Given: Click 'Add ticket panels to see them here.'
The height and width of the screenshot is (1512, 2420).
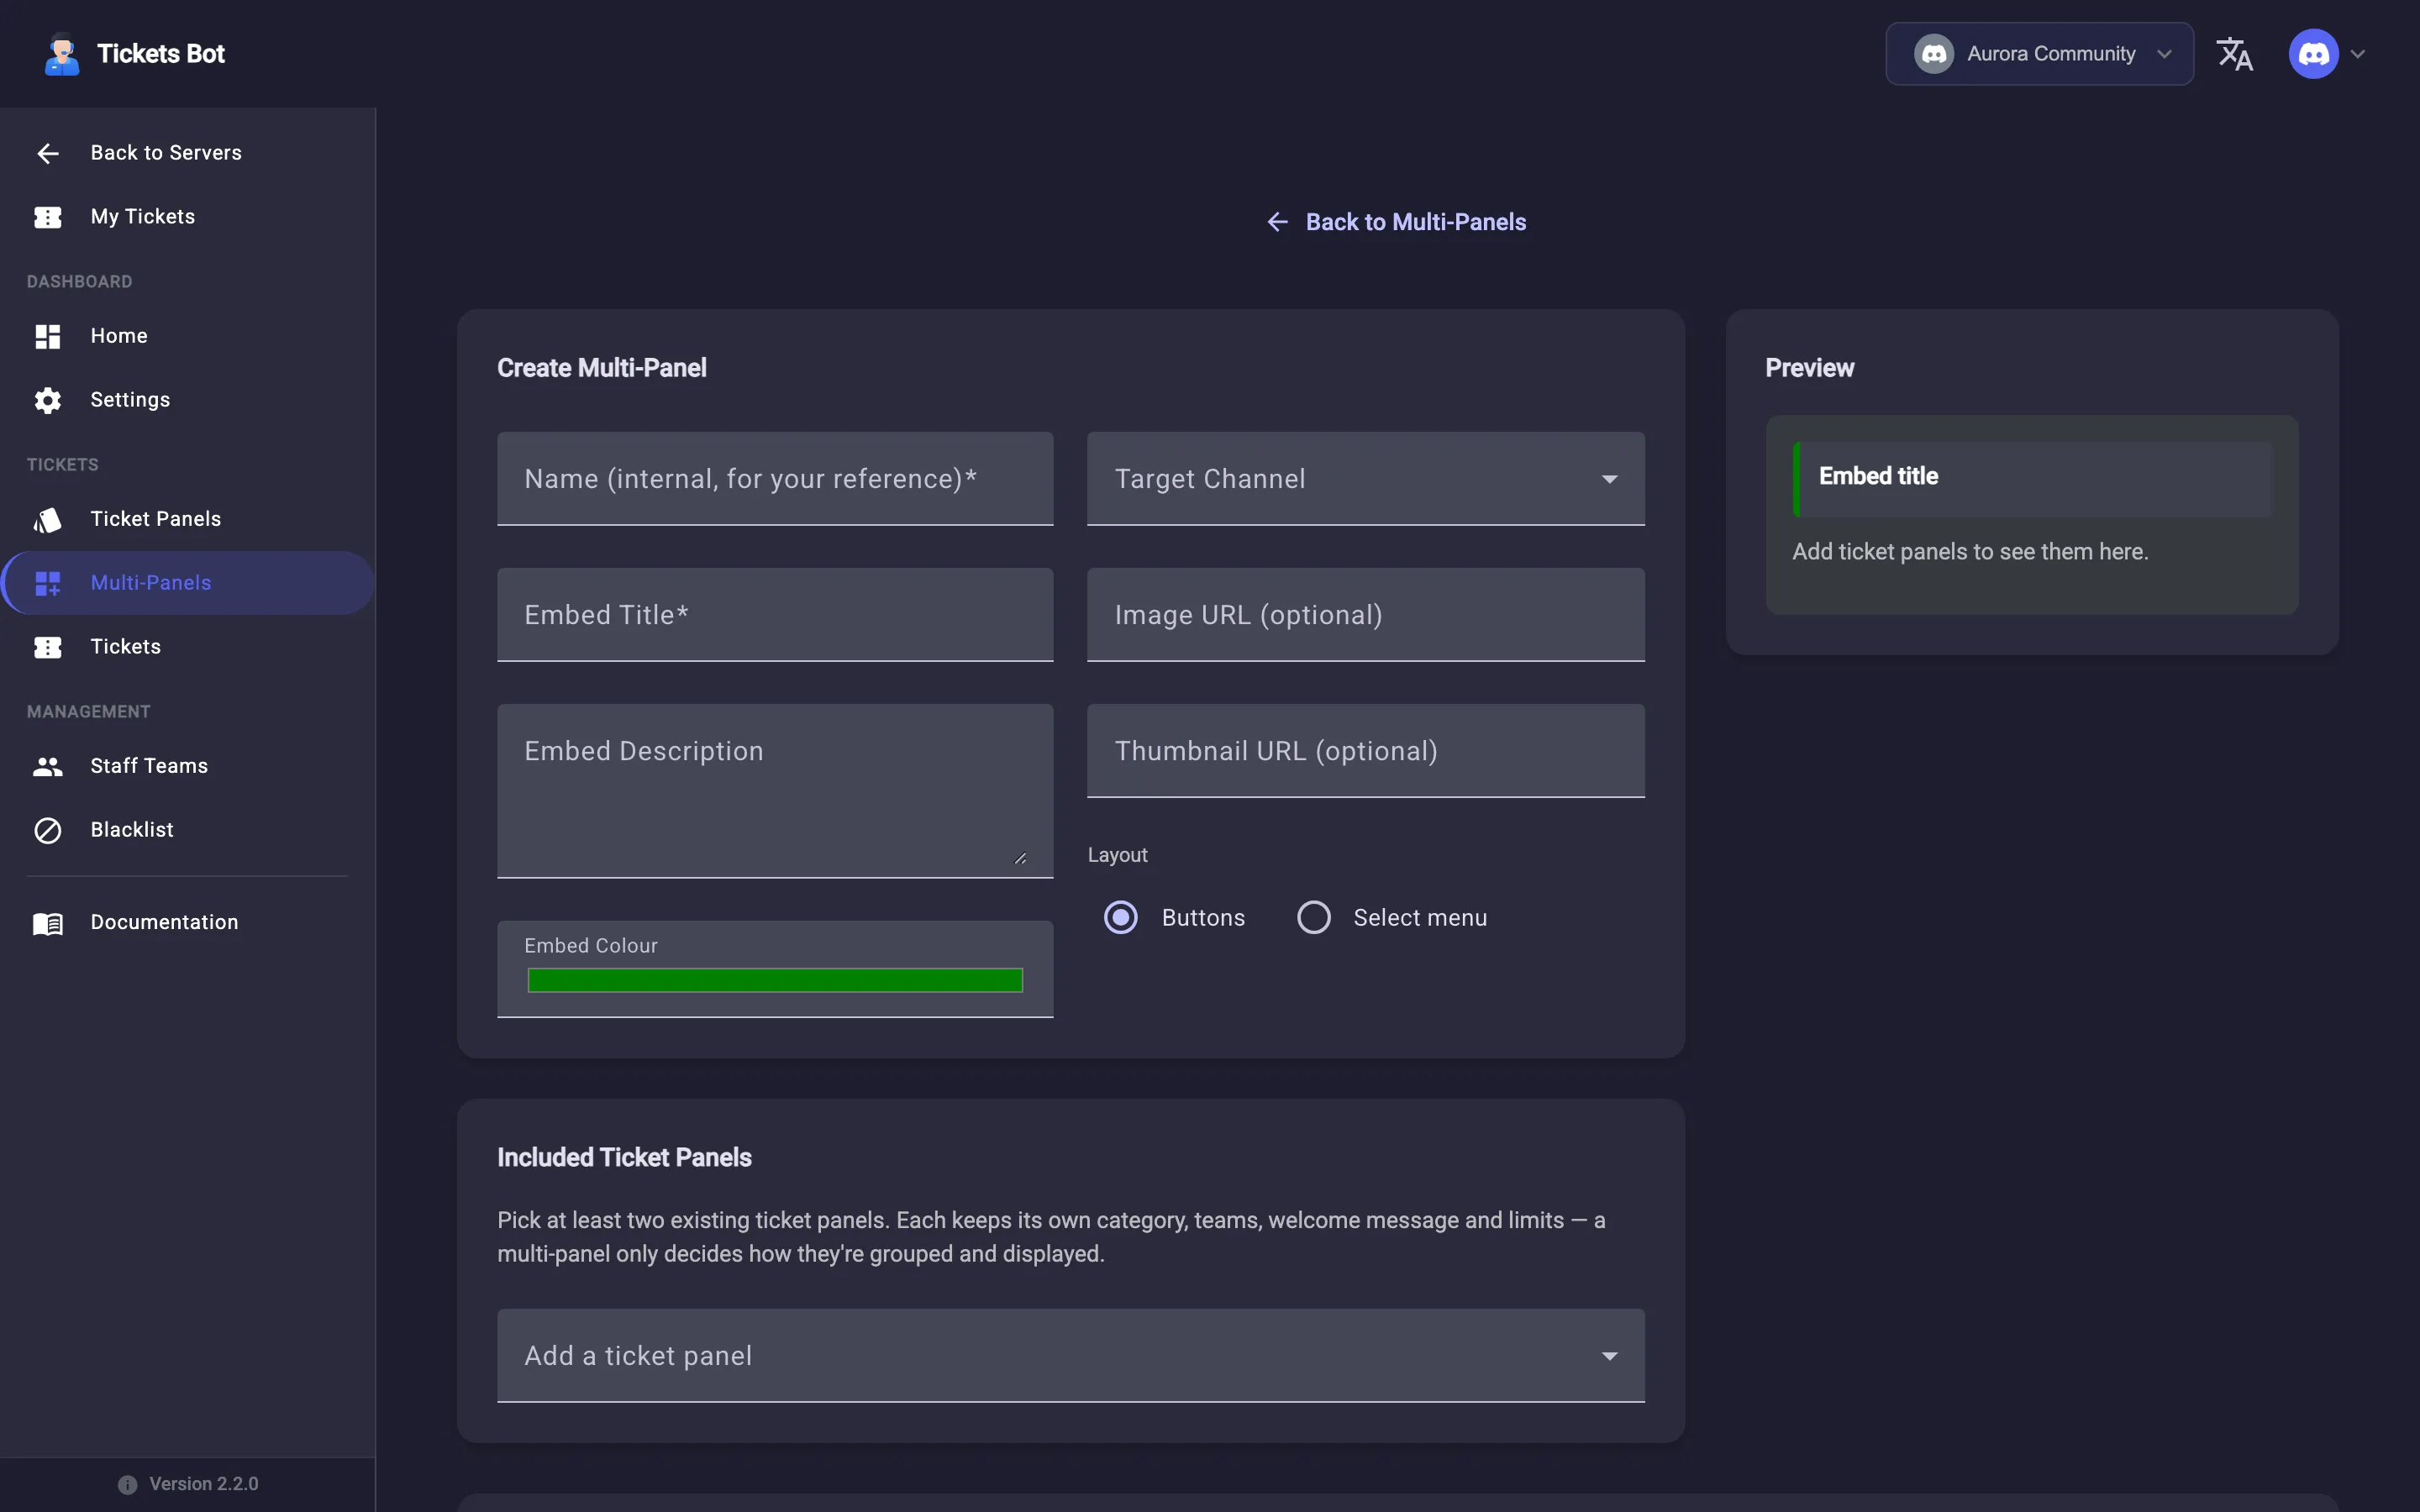Looking at the screenshot, I should (1970, 552).
